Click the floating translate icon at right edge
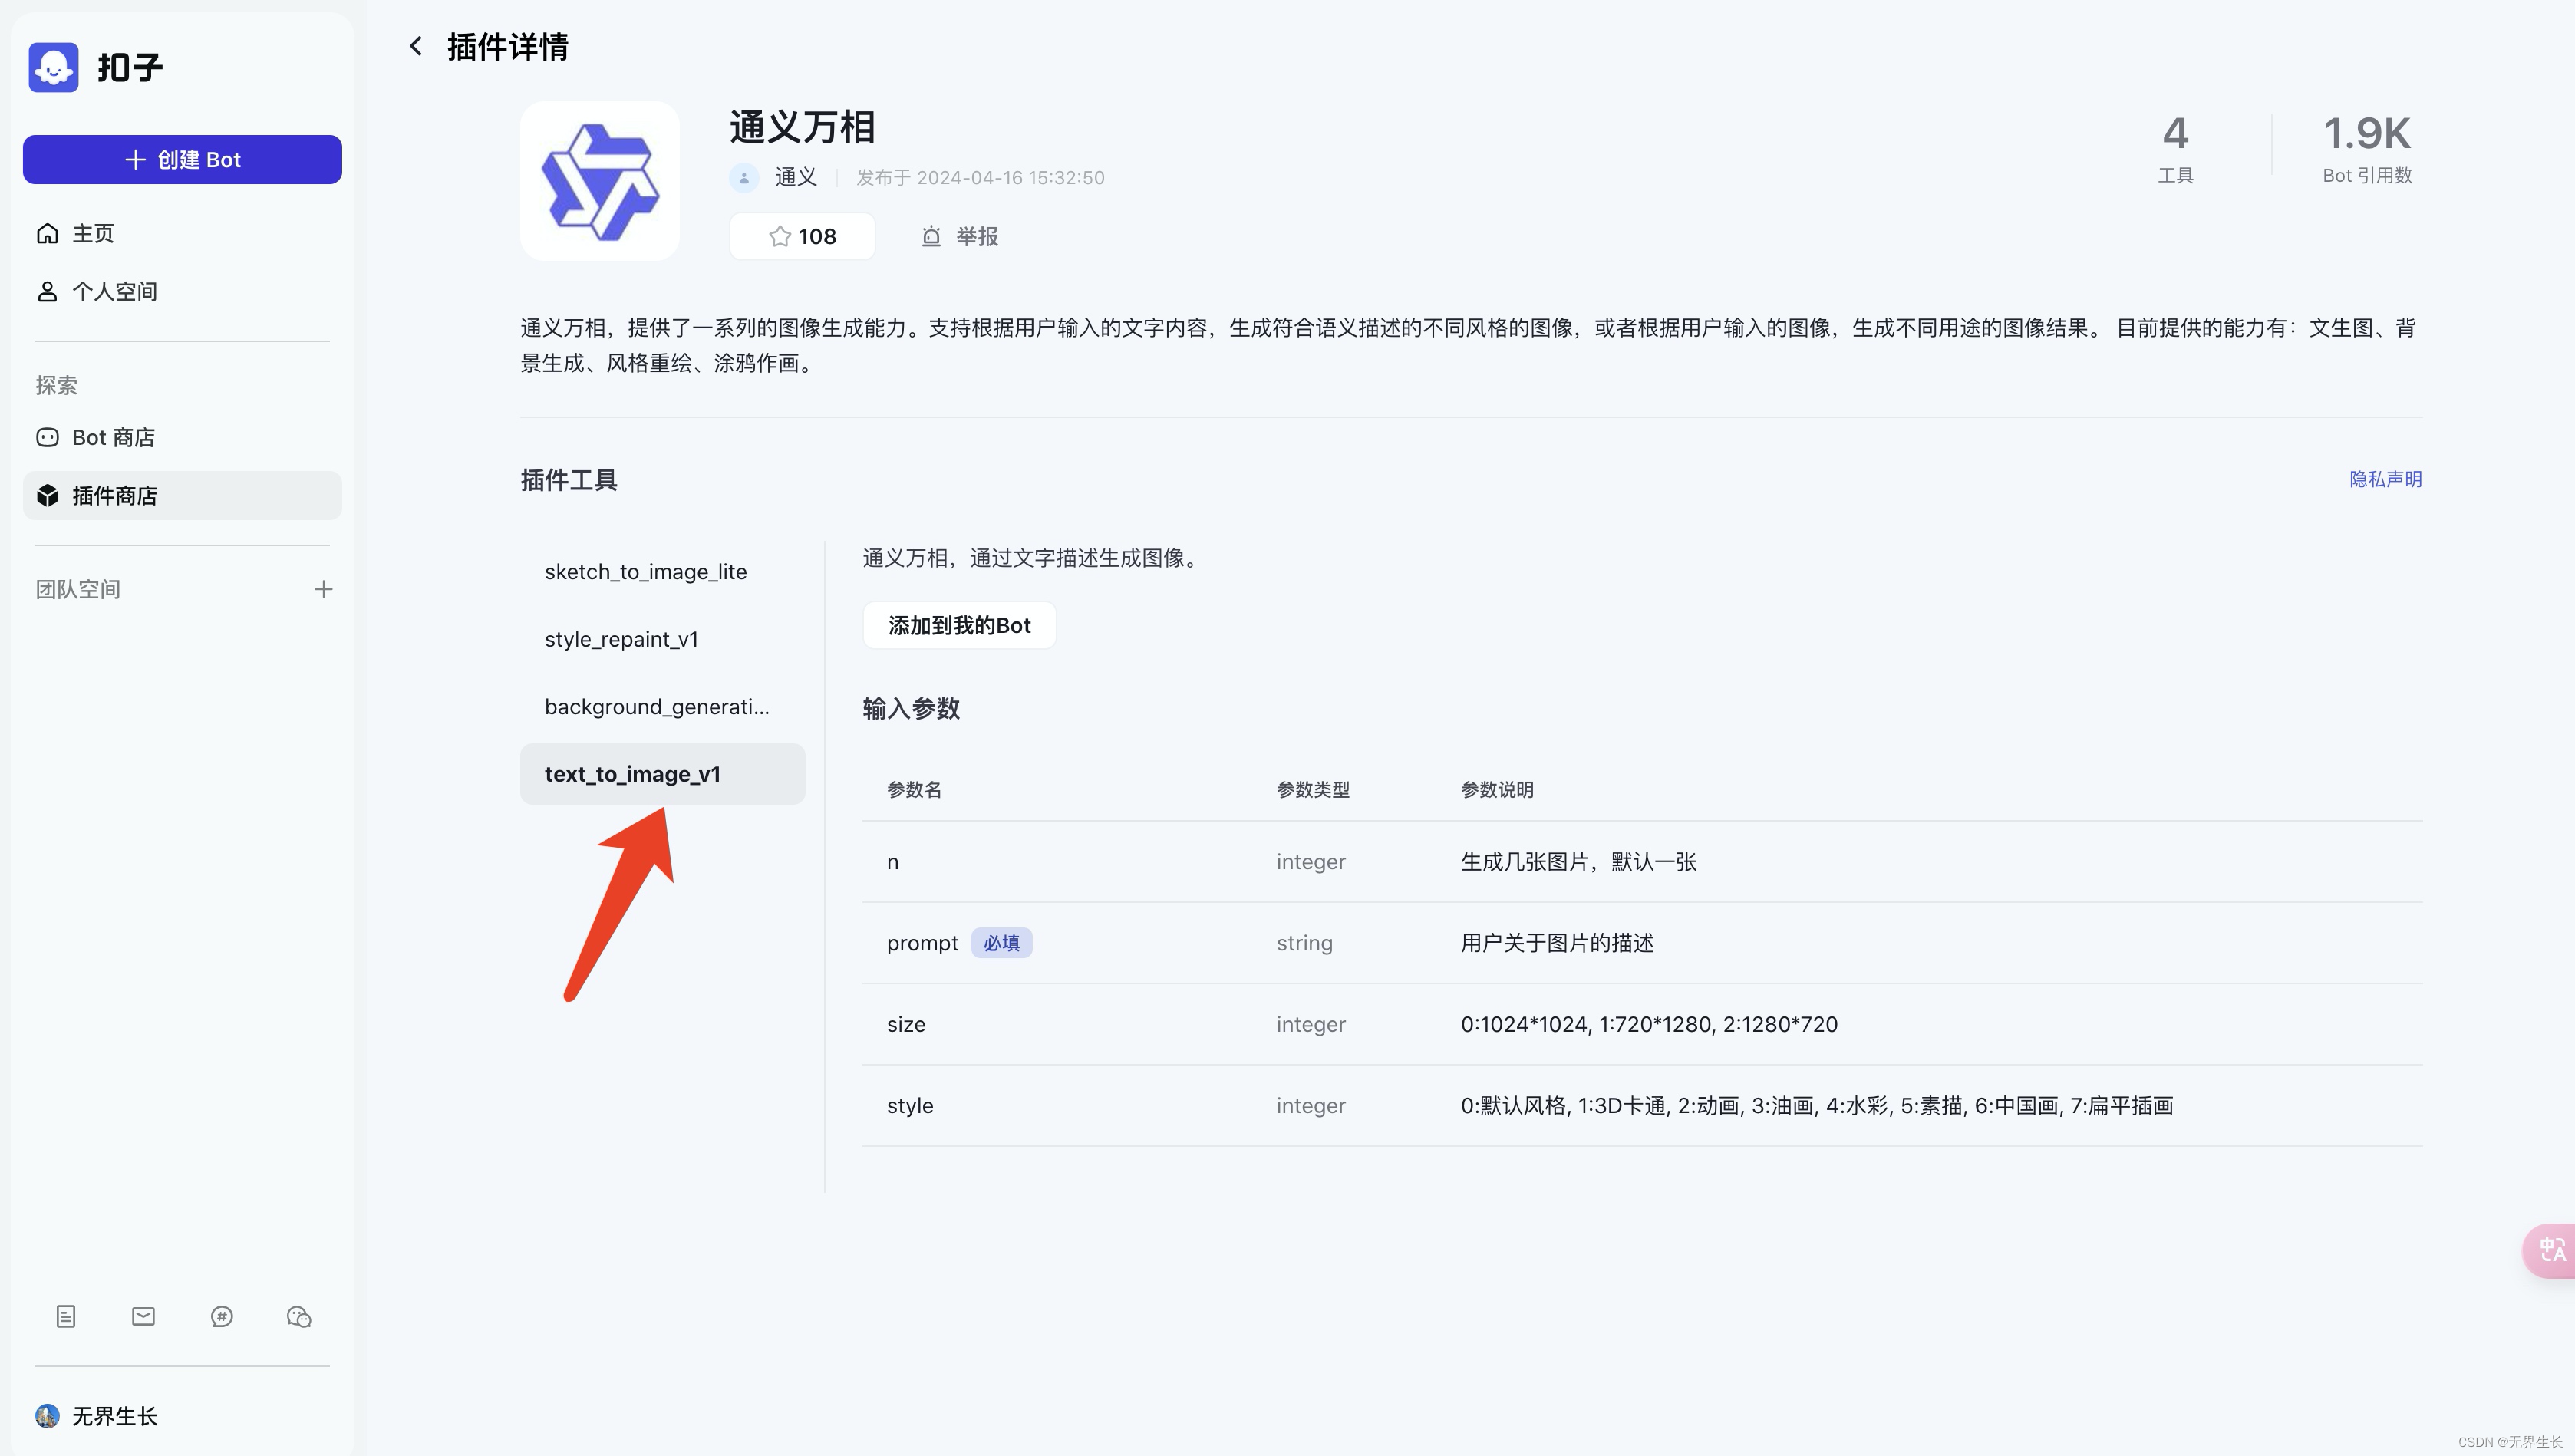This screenshot has height=1456, width=2575. 2550,1250
